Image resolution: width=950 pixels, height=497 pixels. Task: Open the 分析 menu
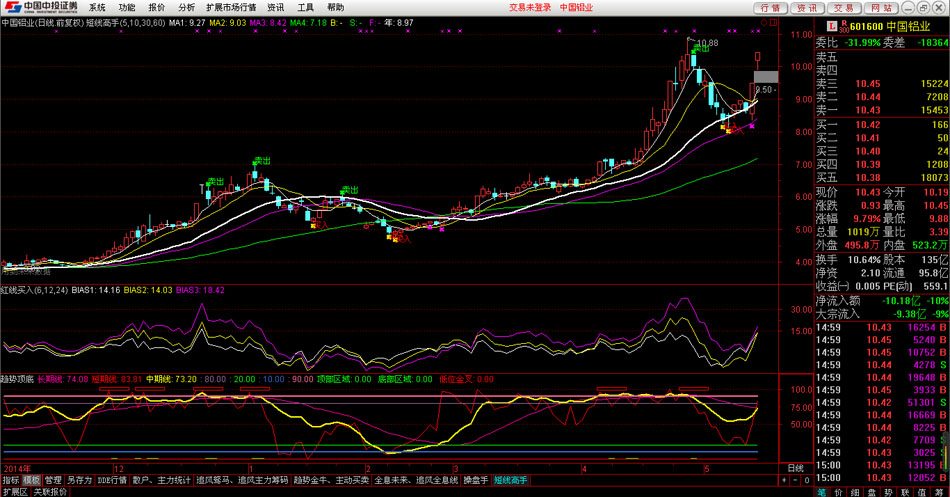click(x=187, y=7)
